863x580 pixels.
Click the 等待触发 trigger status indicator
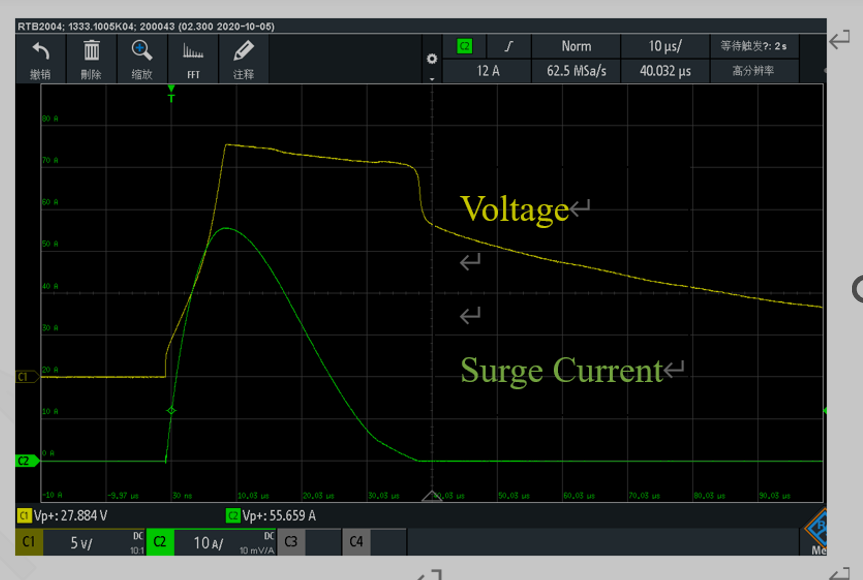tap(754, 46)
